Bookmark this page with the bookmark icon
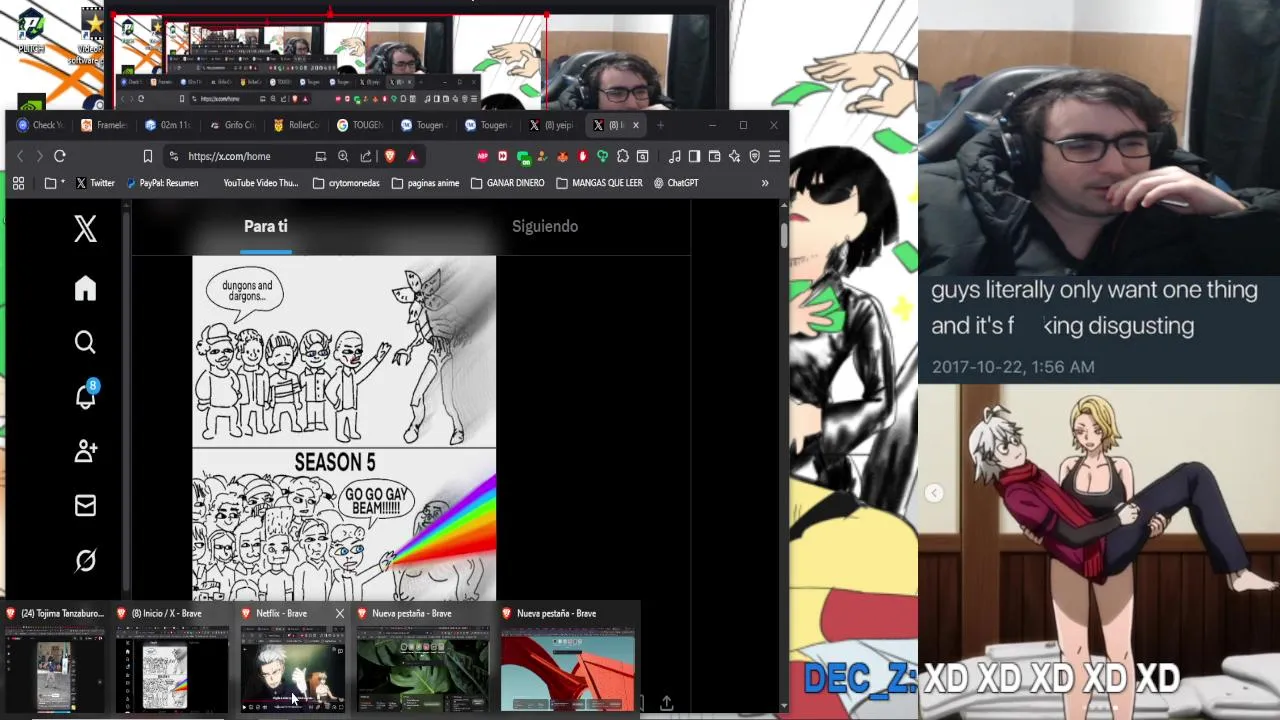The image size is (1280, 720). click(x=147, y=156)
